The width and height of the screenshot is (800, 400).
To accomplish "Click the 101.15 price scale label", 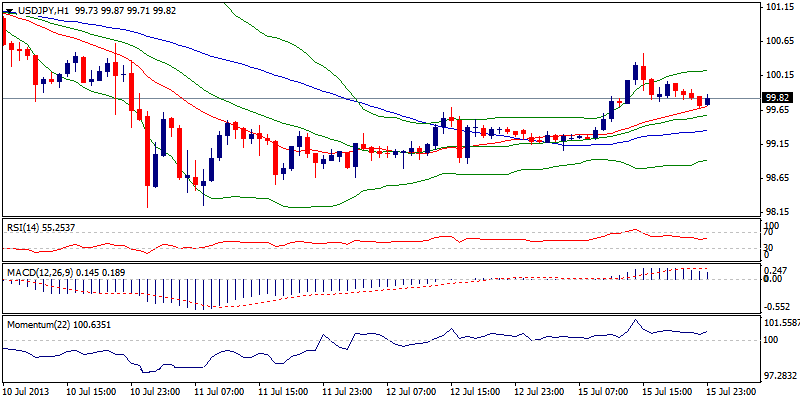I will (778, 7).
